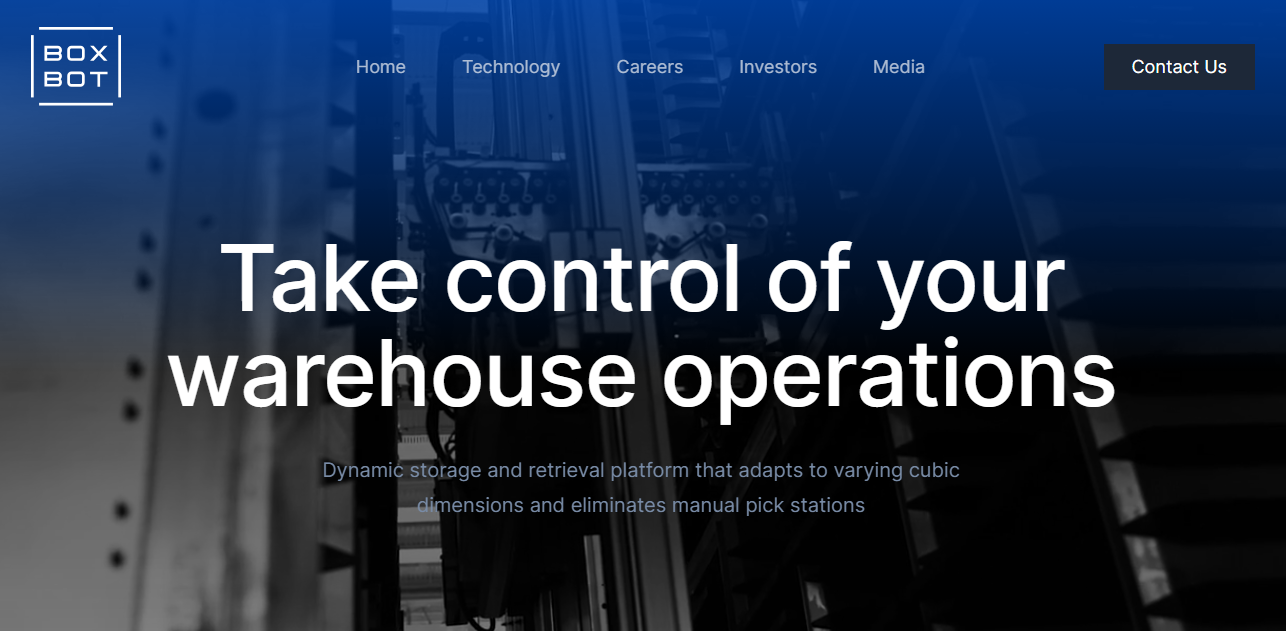Open the Technology nav item
This screenshot has width=1286, height=631.
[511, 67]
